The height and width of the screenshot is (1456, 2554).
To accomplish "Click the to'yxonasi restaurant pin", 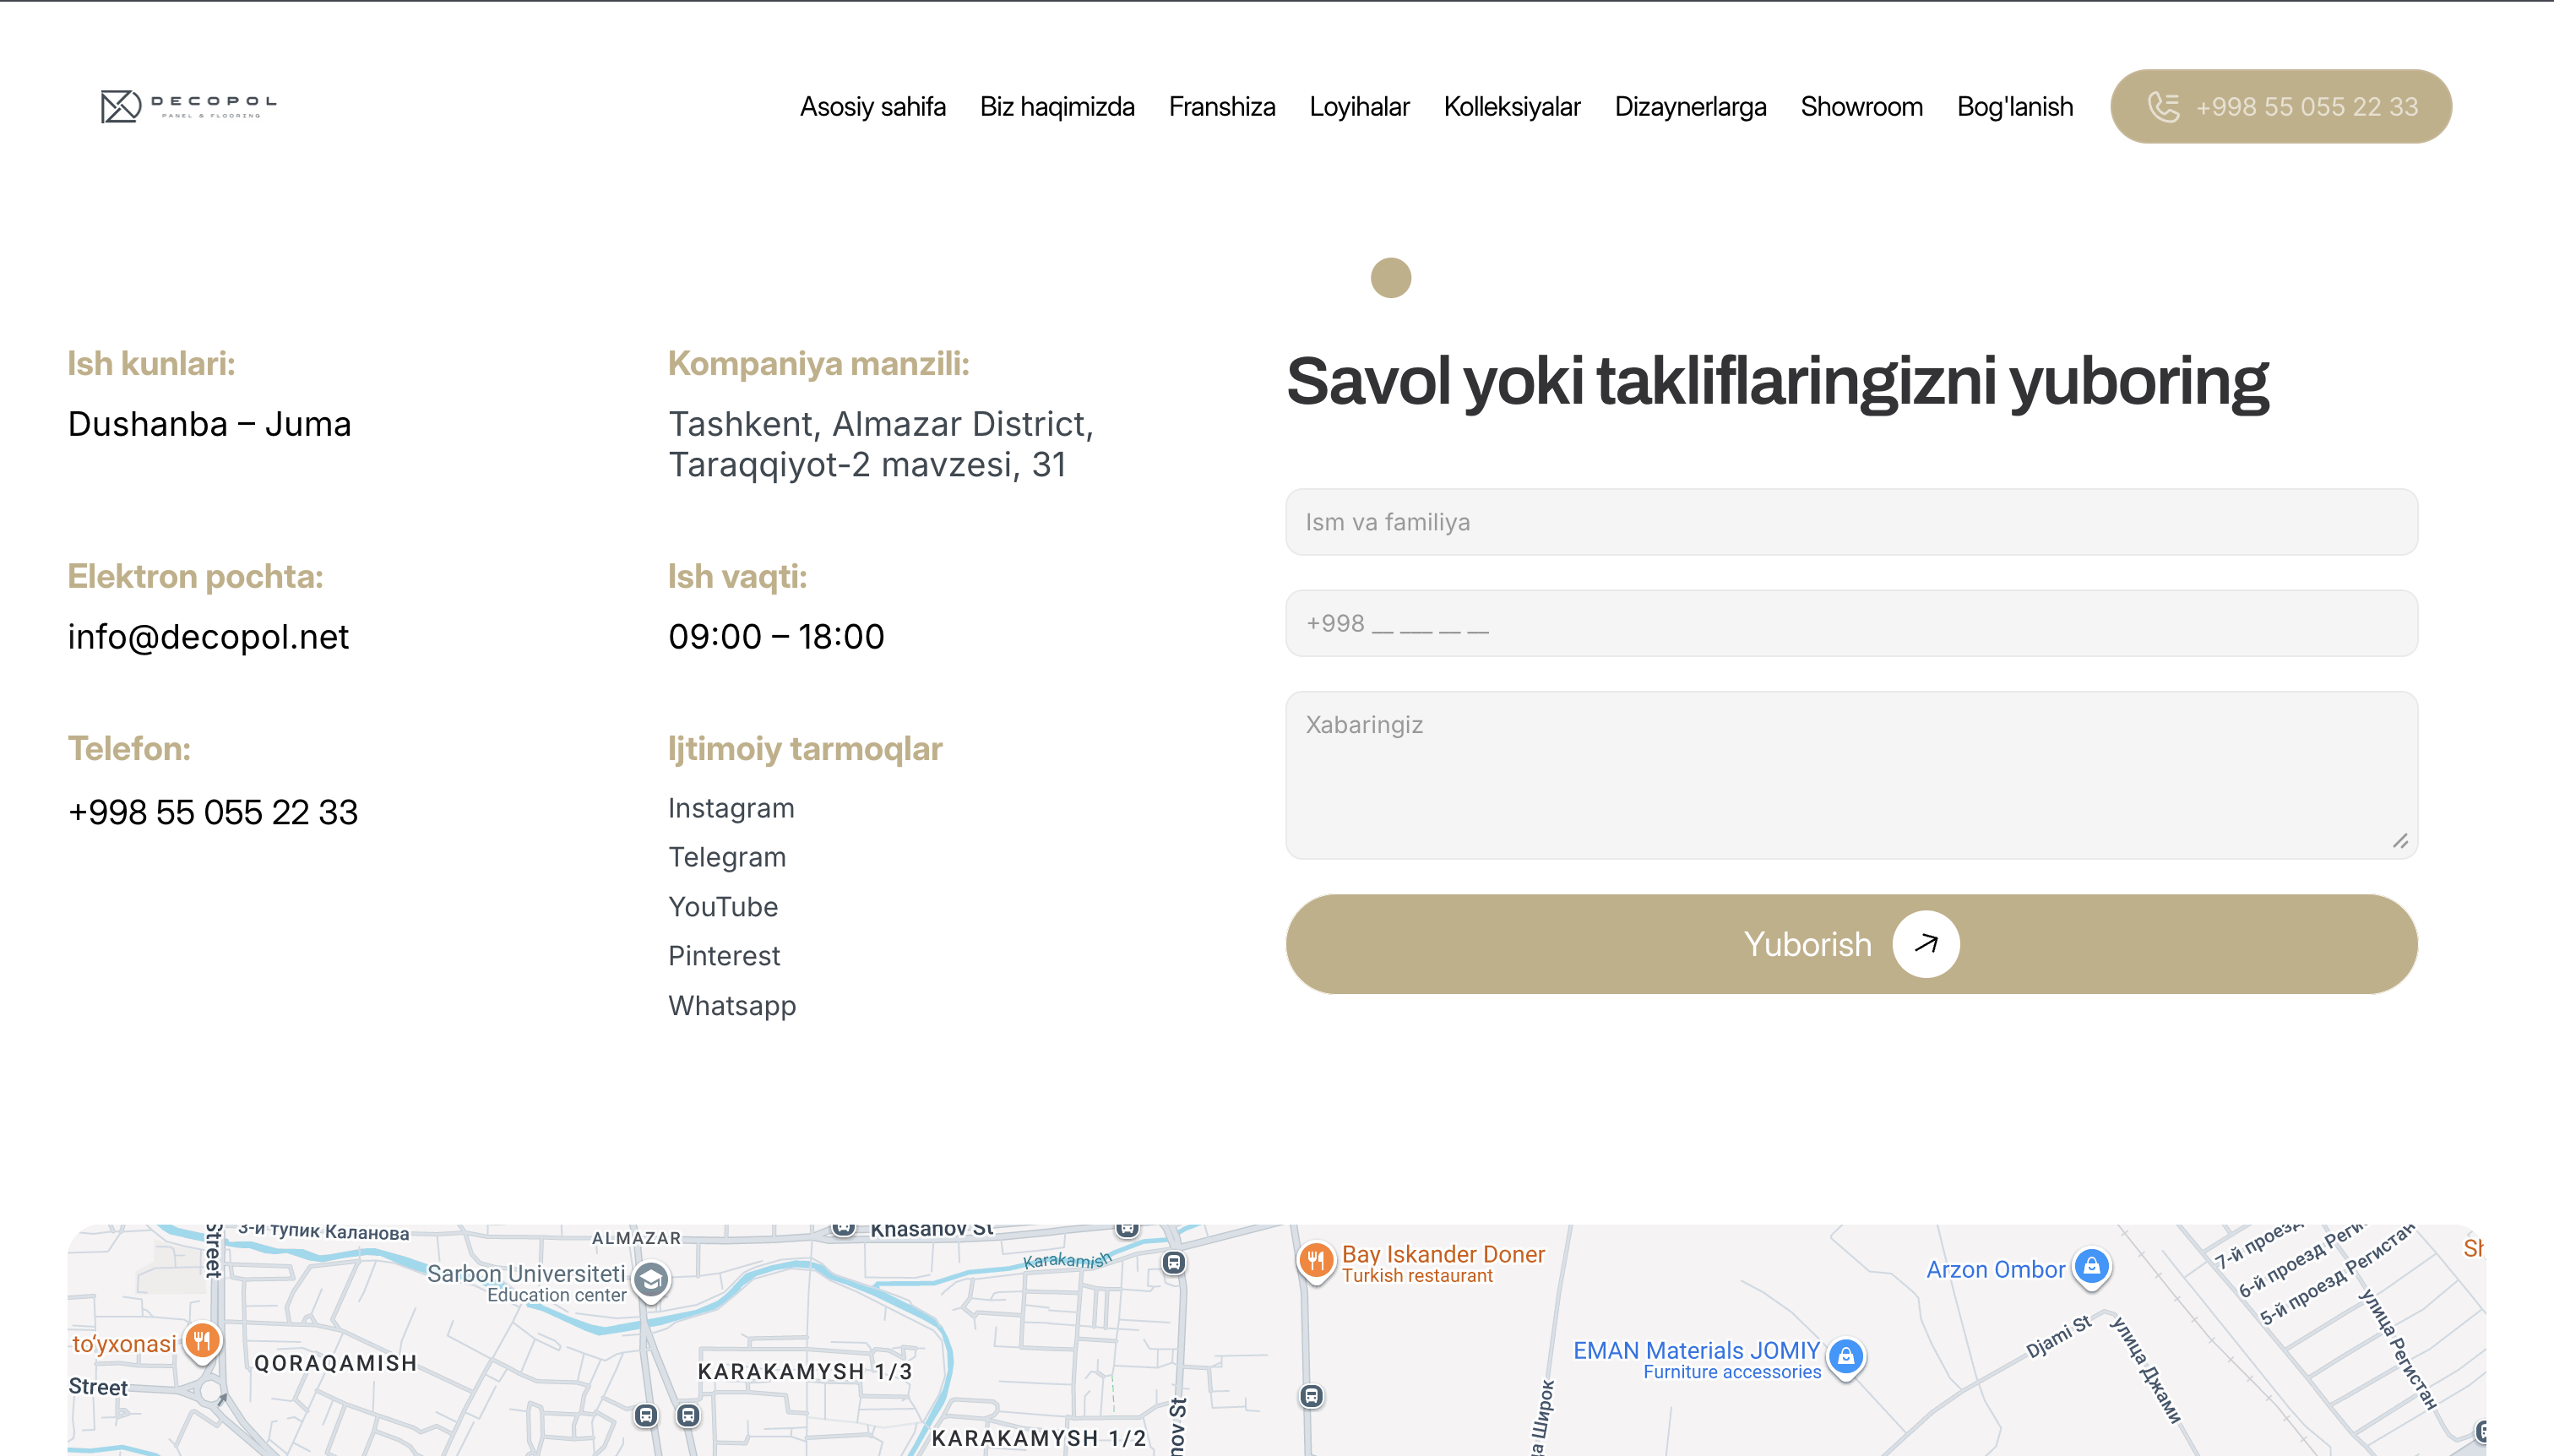I will tap(202, 1341).
